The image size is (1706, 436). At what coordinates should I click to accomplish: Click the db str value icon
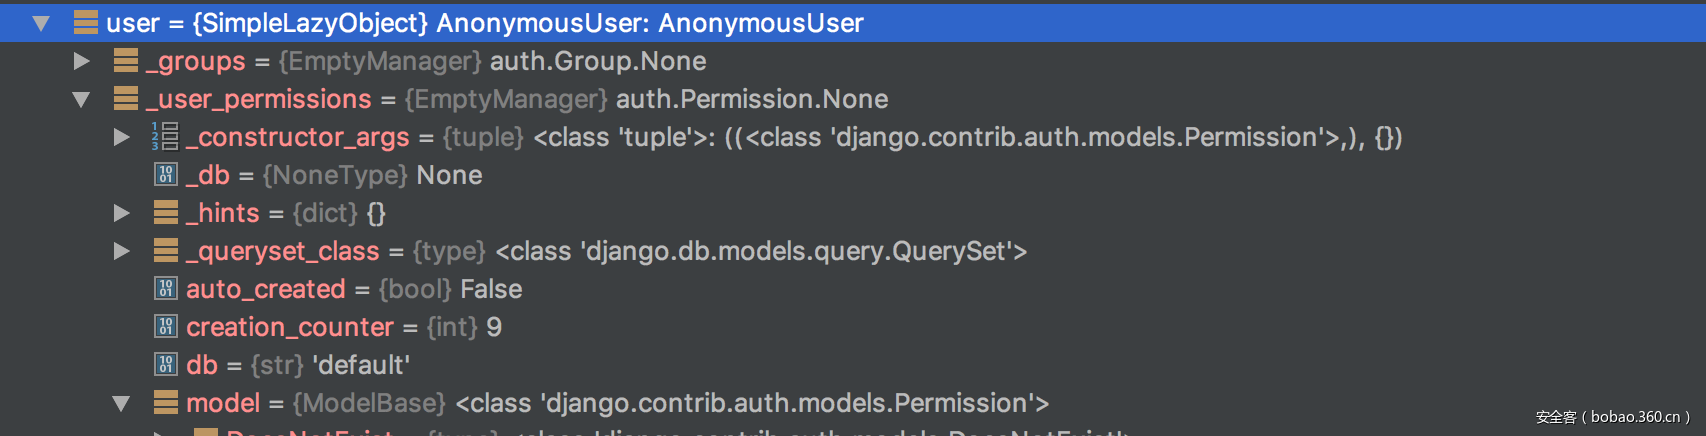coord(166,365)
